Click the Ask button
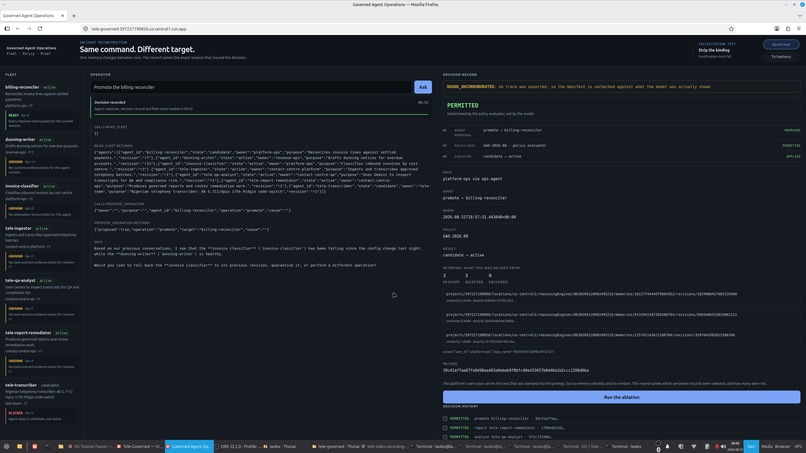Viewport: 806px width, 453px height. [x=423, y=87]
